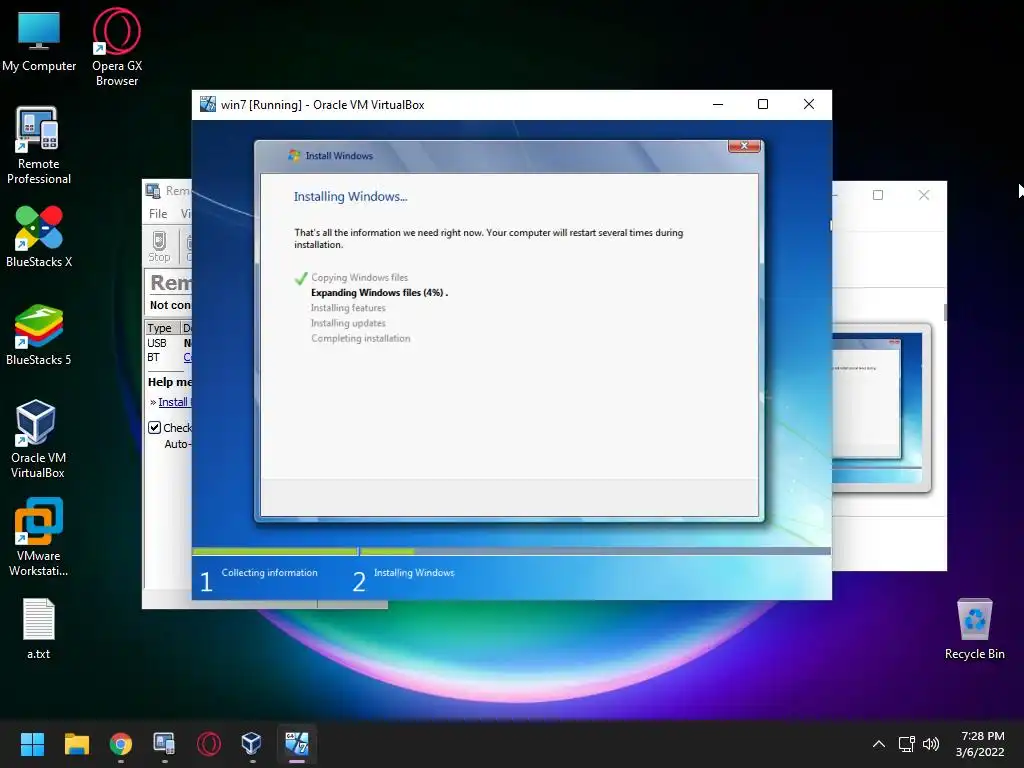Open the Windows Start menu
This screenshot has width=1024, height=768.
tap(32, 744)
